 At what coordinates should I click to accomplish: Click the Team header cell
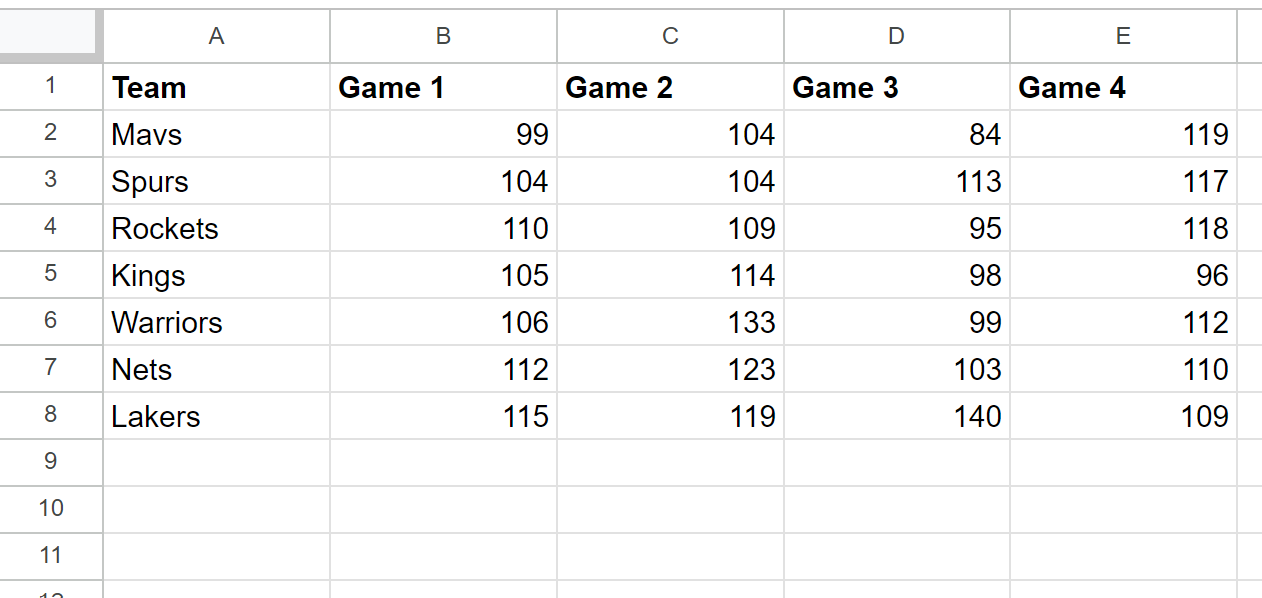(216, 87)
